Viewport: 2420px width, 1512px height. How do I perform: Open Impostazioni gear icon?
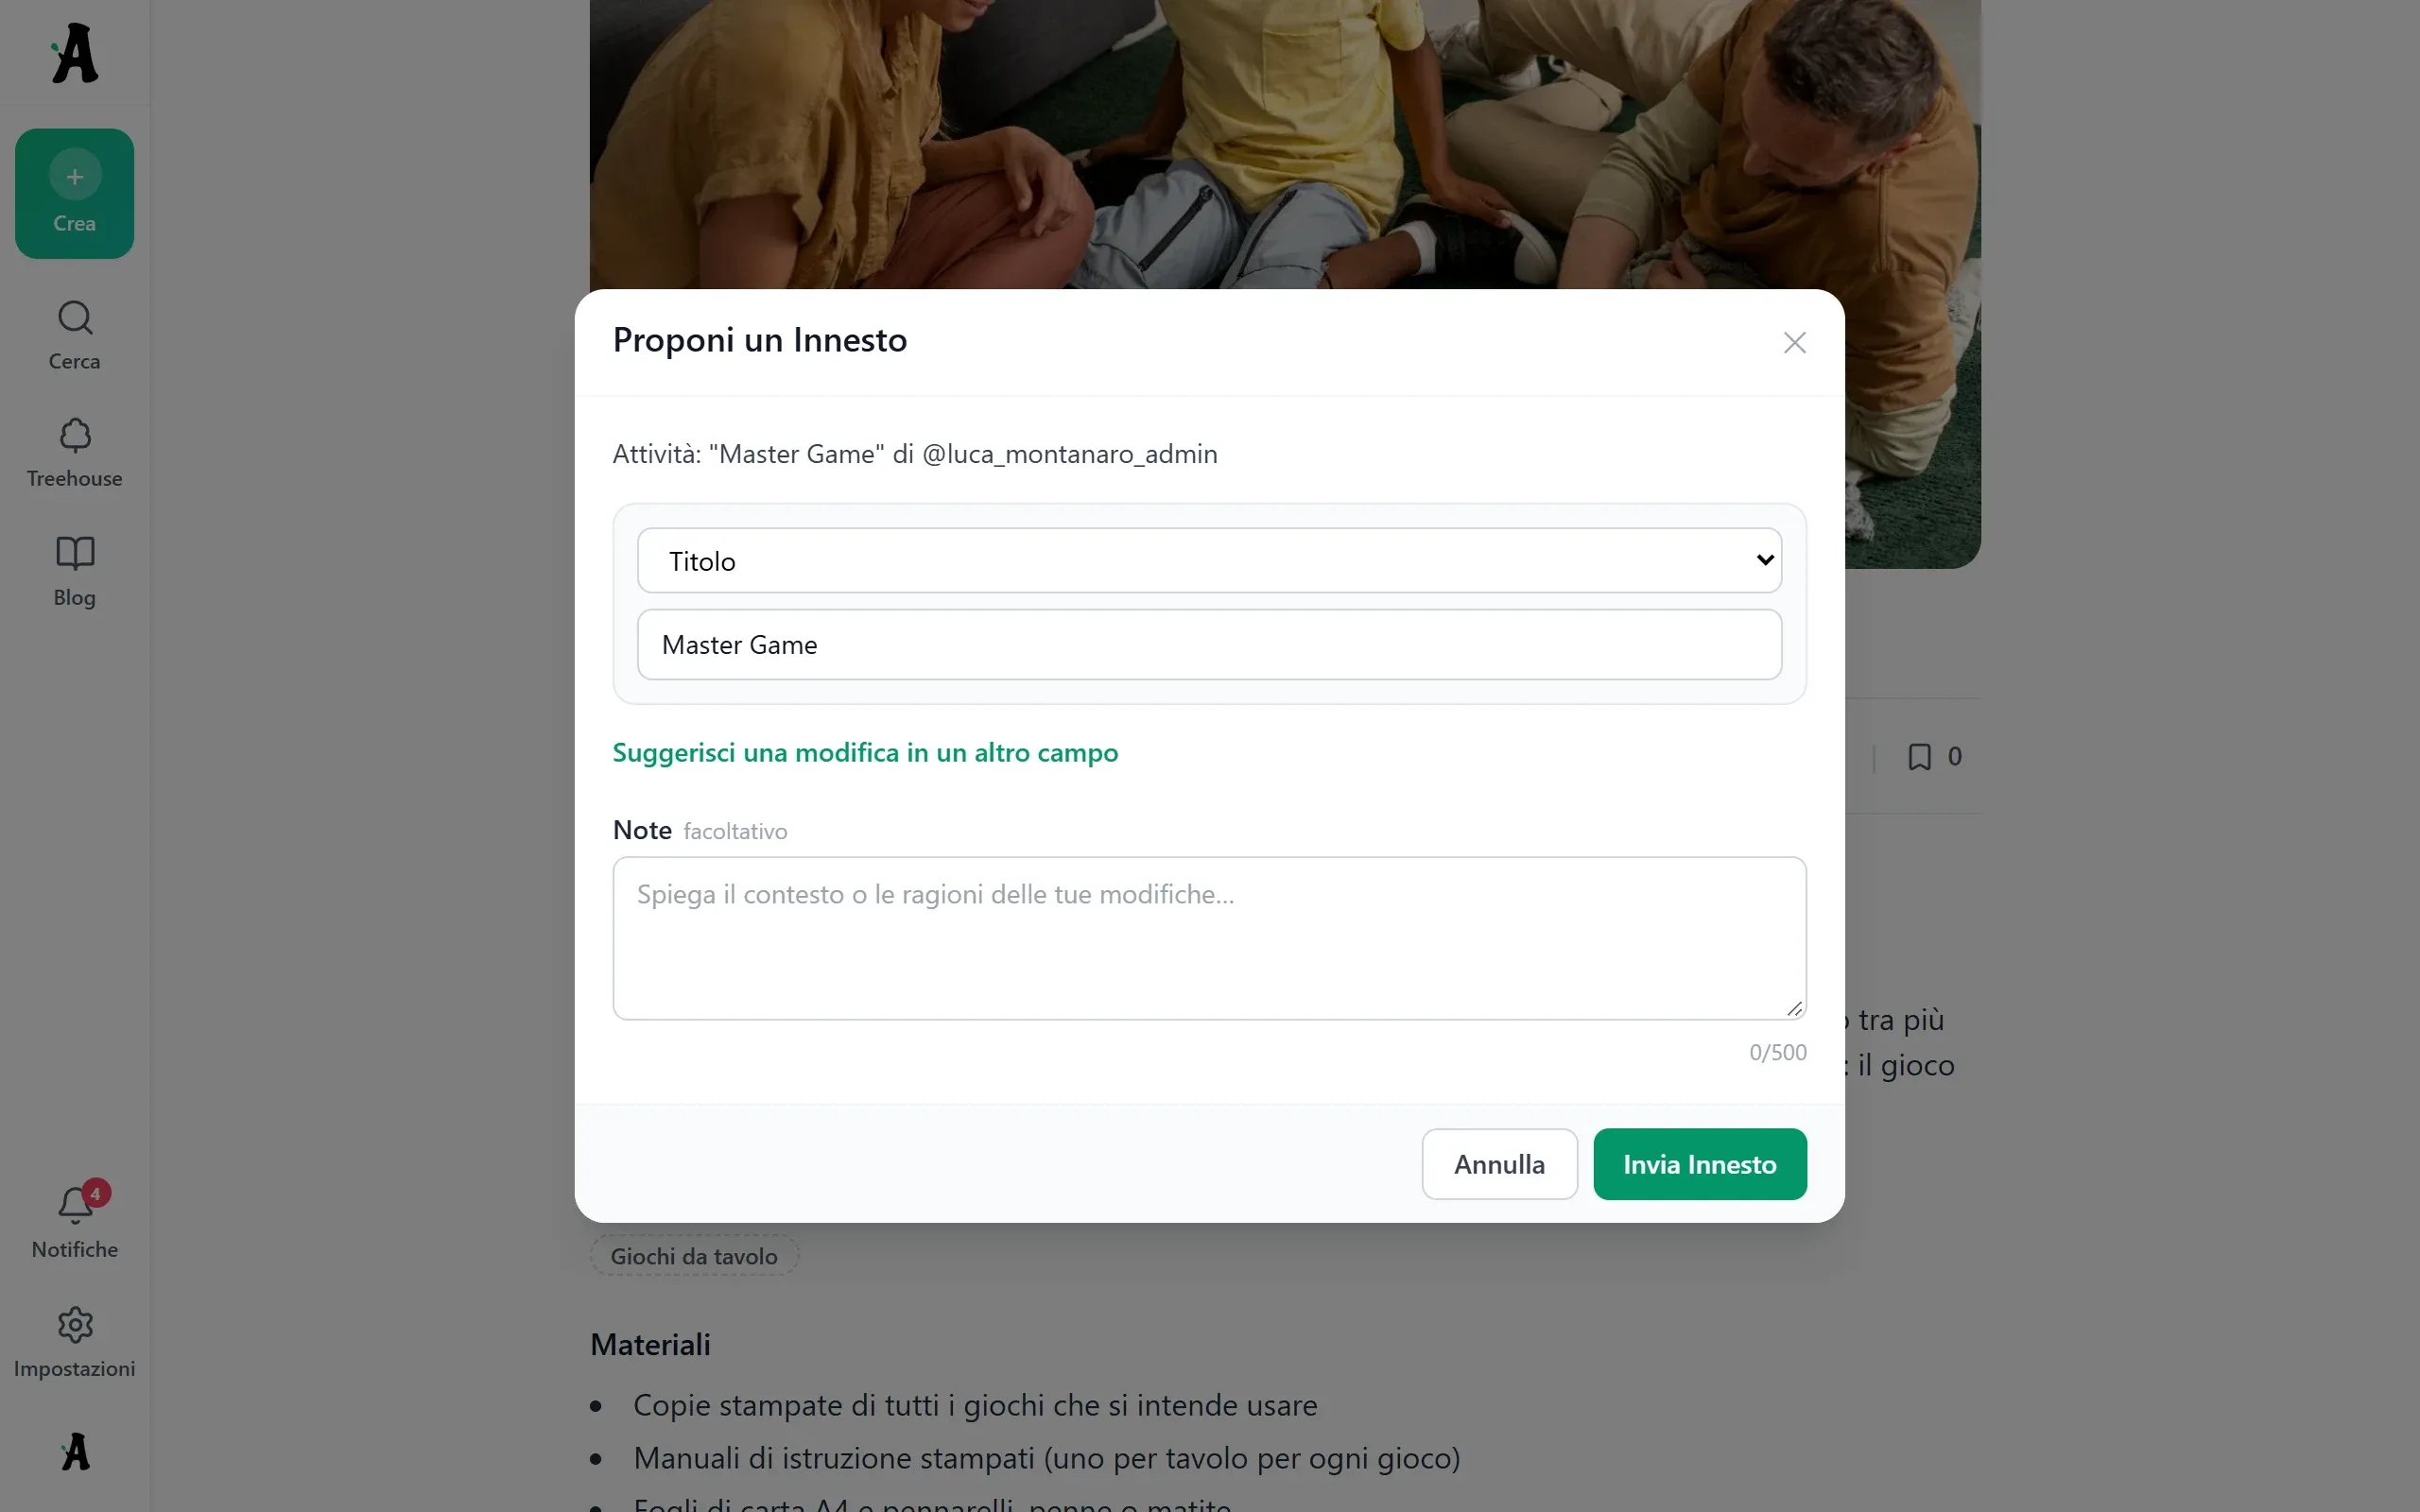pos(74,1343)
